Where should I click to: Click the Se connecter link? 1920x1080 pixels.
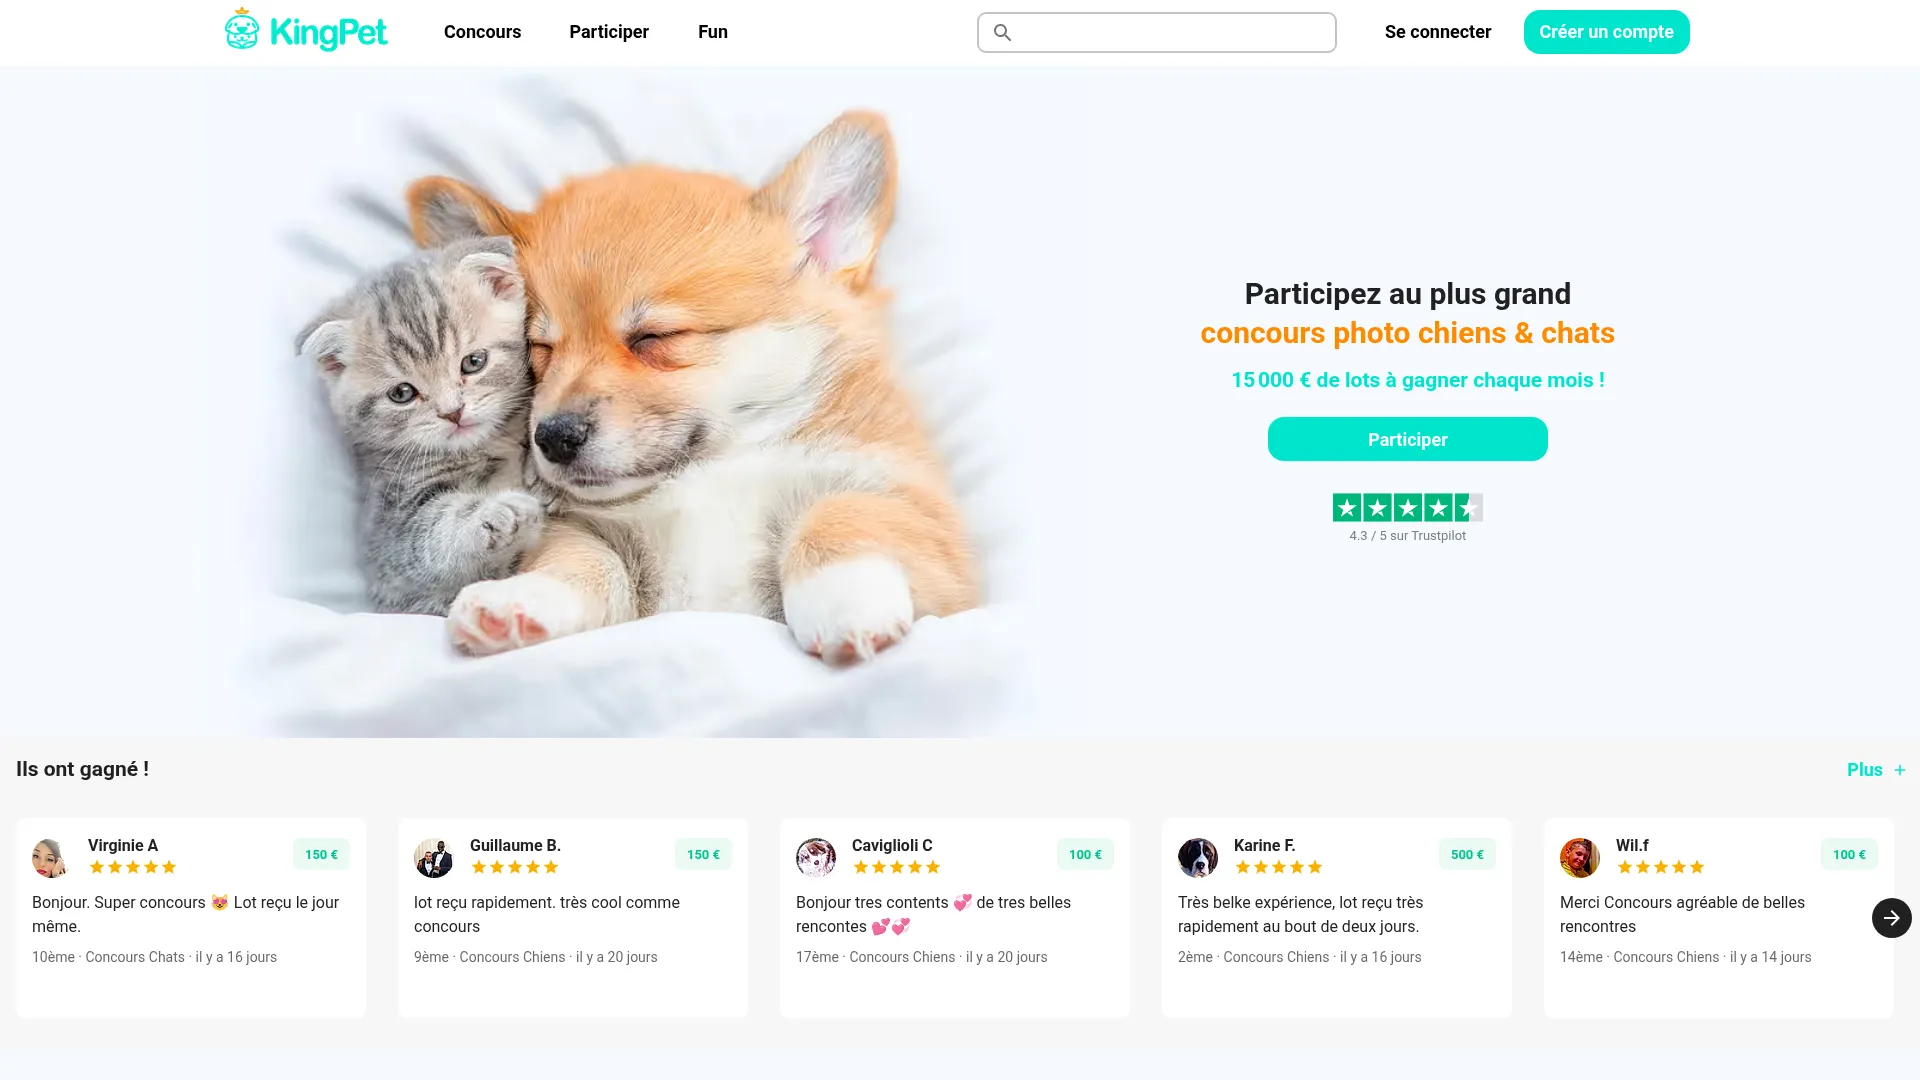(1438, 32)
